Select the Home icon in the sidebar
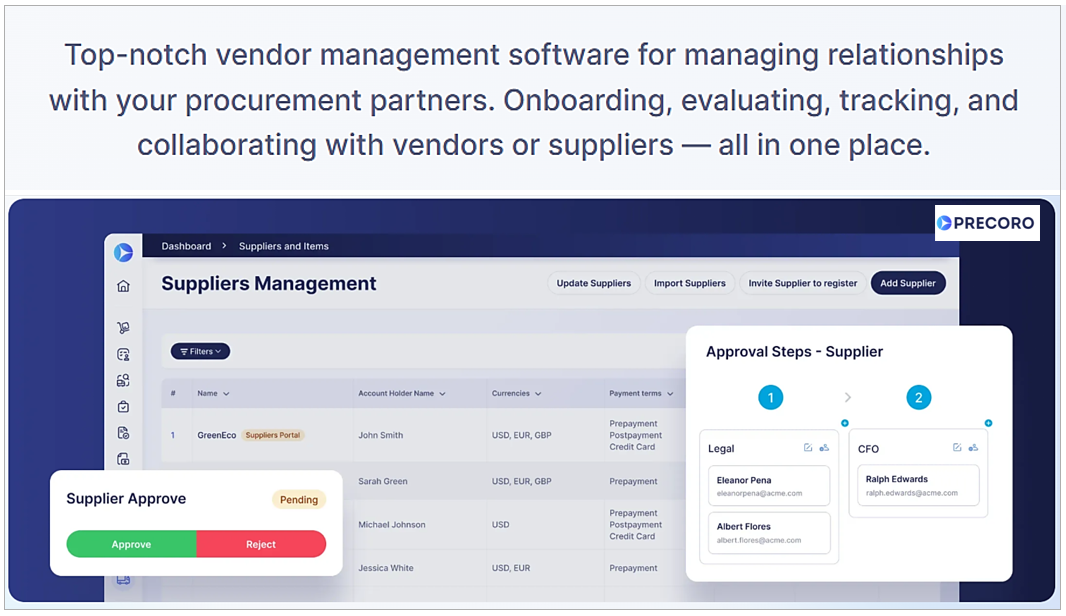Image resolution: width=1066 pixels, height=616 pixels. 122,284
